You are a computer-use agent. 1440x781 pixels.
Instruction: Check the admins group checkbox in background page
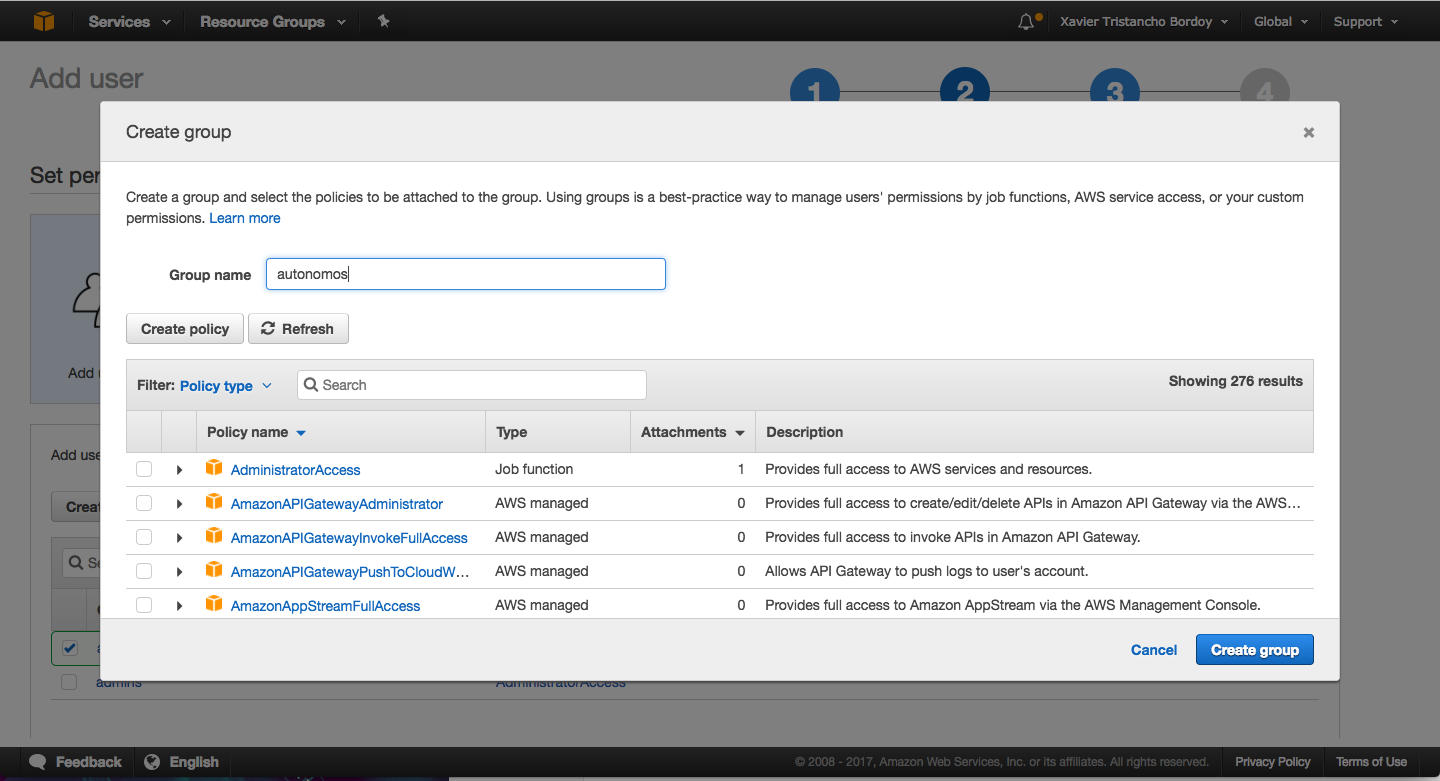[69, 682]
